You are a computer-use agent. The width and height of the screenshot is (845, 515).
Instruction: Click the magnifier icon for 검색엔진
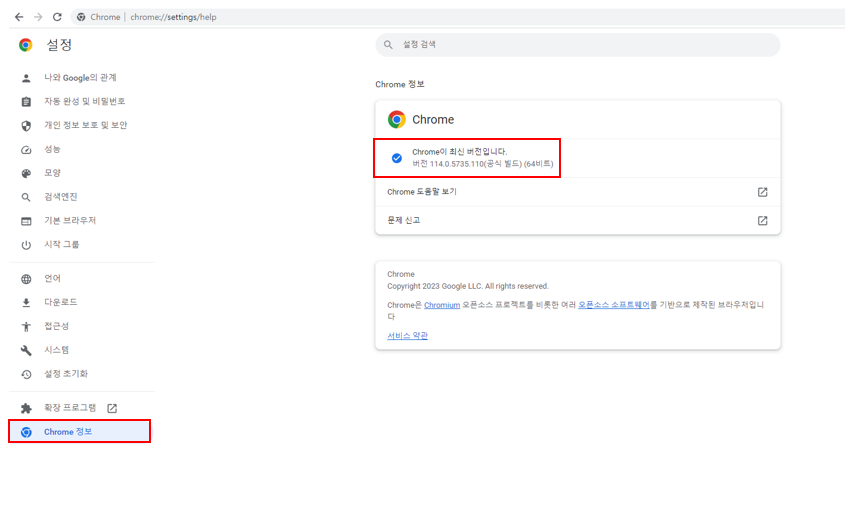26,197
